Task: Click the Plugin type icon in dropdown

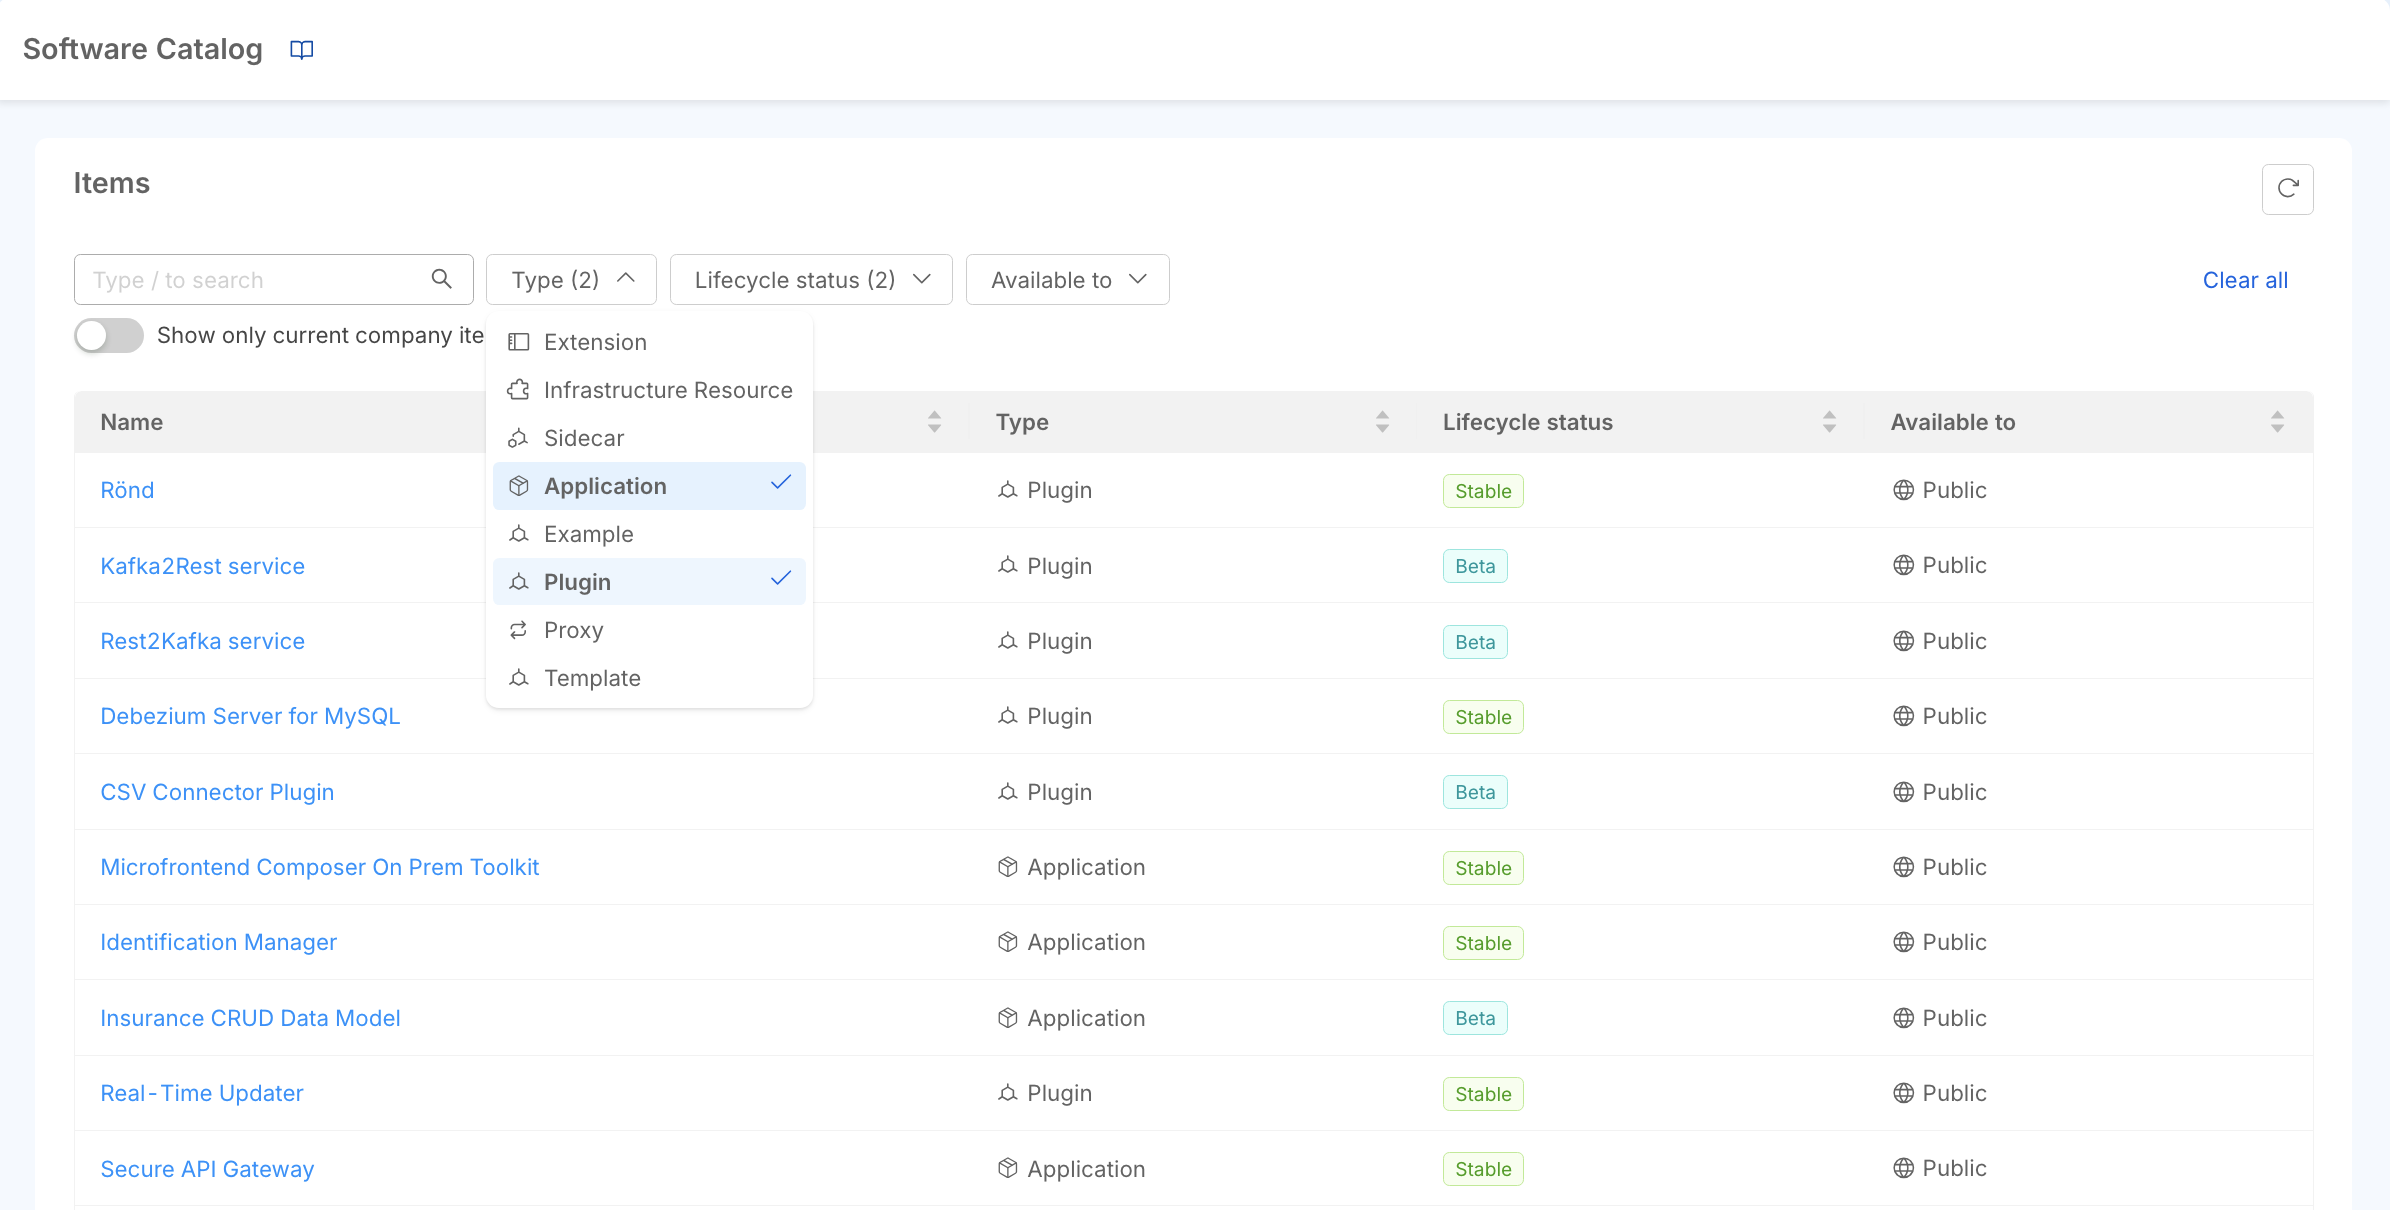Action: tap(520, 582)
